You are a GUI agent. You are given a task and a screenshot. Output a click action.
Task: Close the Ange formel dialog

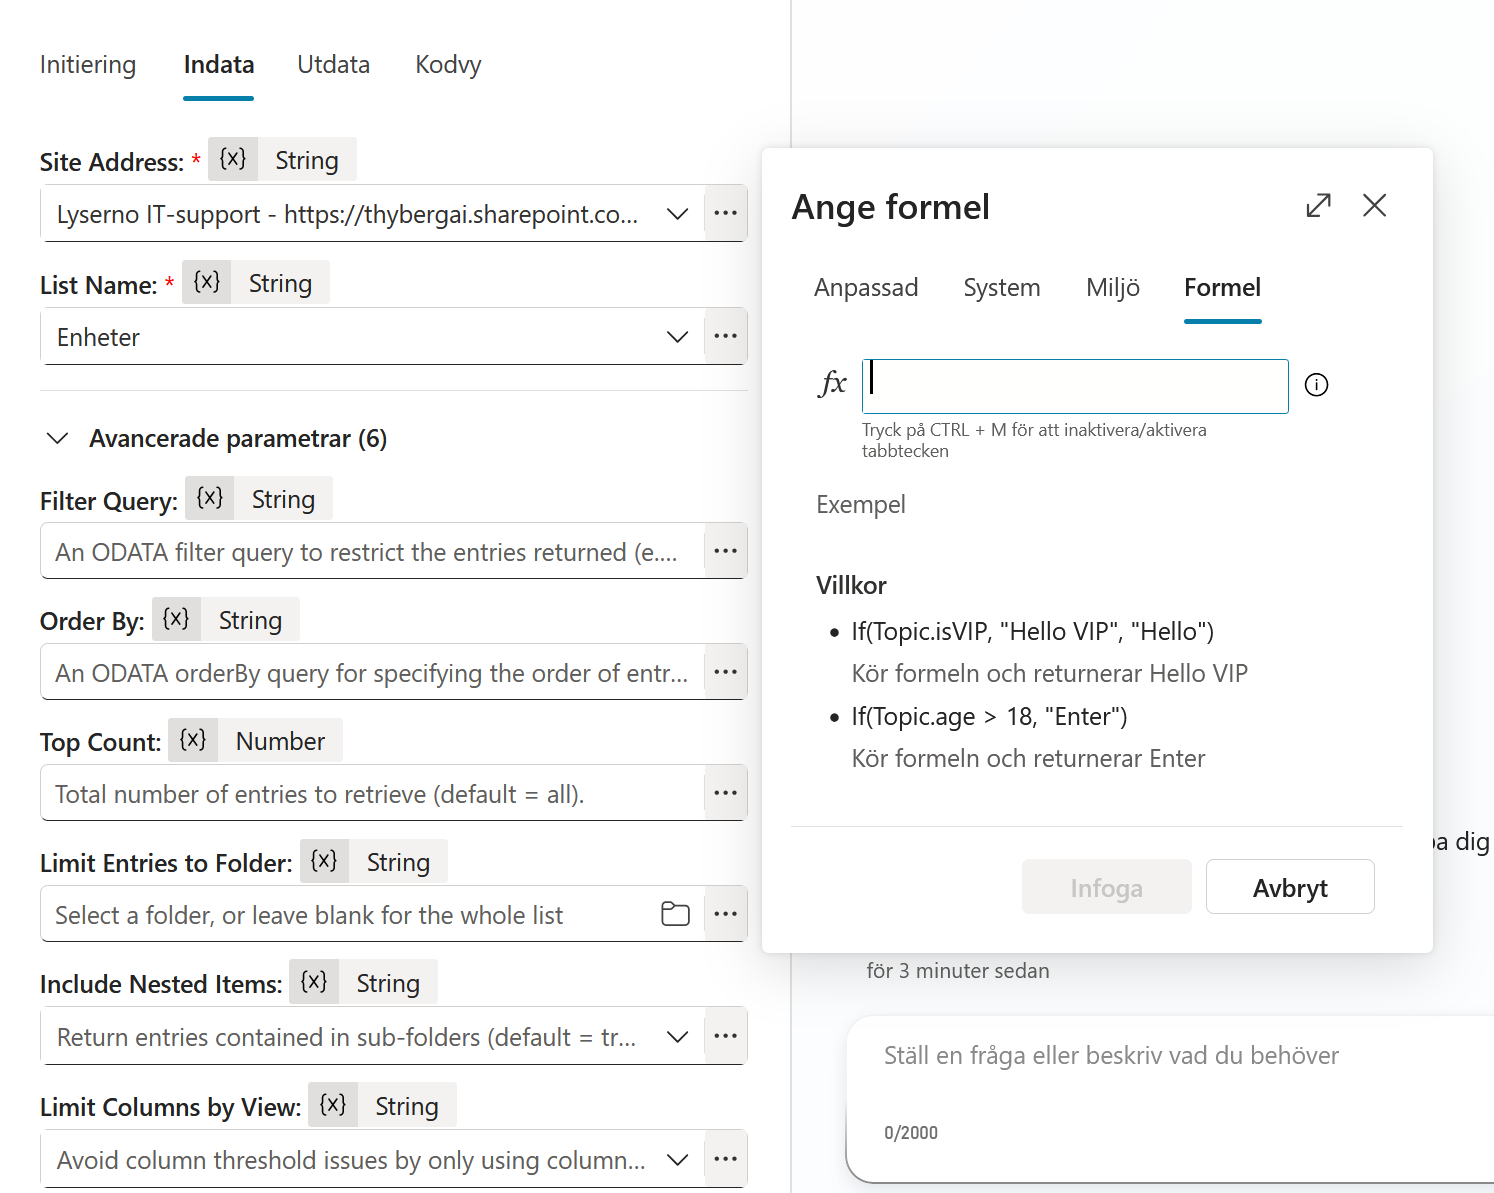pyautogui.click(x=1375, y=205)
